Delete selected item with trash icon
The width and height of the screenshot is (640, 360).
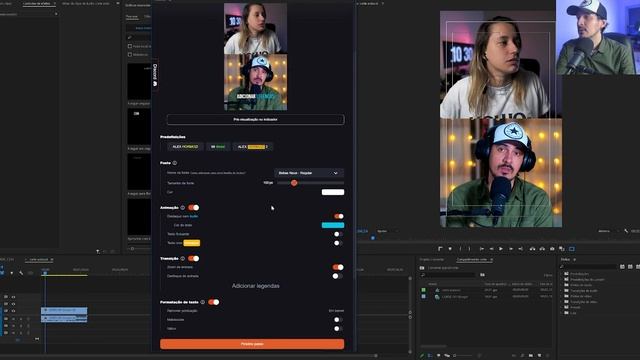(x=548, y=356)
